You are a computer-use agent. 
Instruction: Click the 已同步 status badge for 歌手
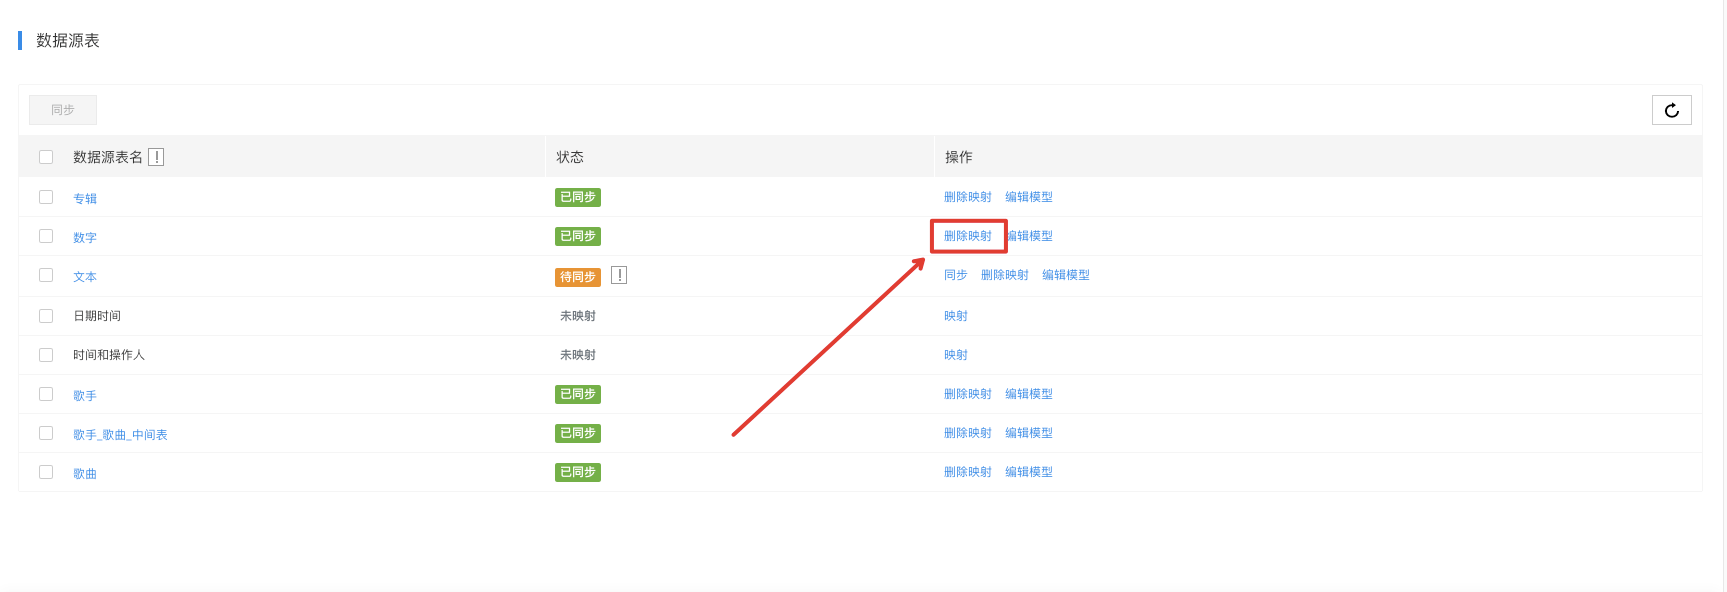pos(578,394)
